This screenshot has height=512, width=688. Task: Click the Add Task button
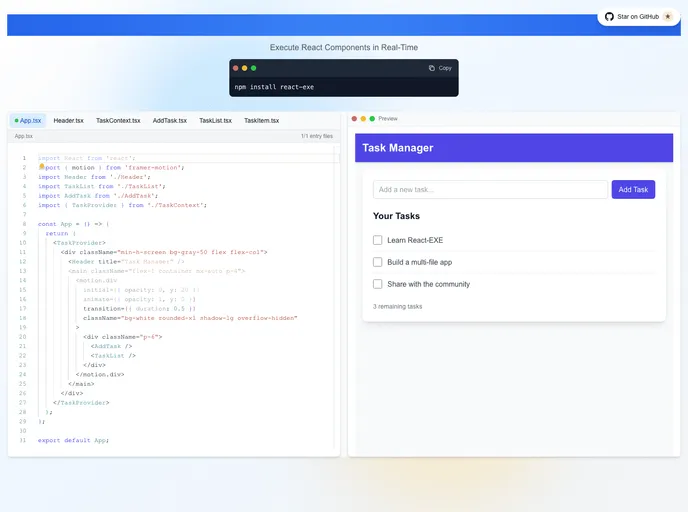(x=633, y=190)
